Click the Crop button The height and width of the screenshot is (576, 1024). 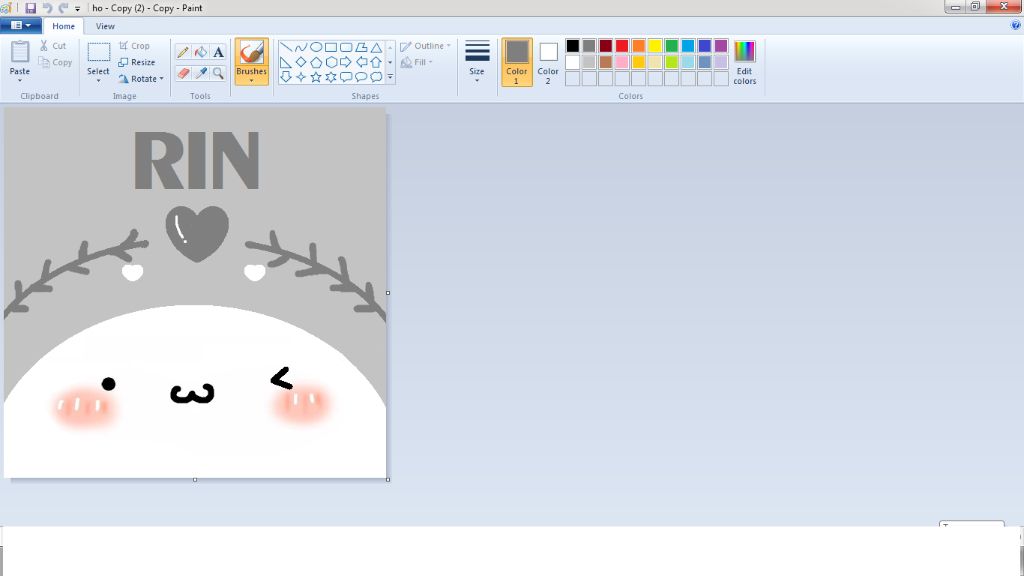click(134, 46)
